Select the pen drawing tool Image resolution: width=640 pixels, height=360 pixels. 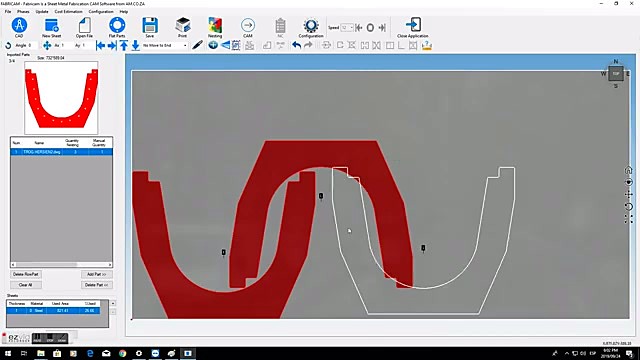tap(198, 45)
